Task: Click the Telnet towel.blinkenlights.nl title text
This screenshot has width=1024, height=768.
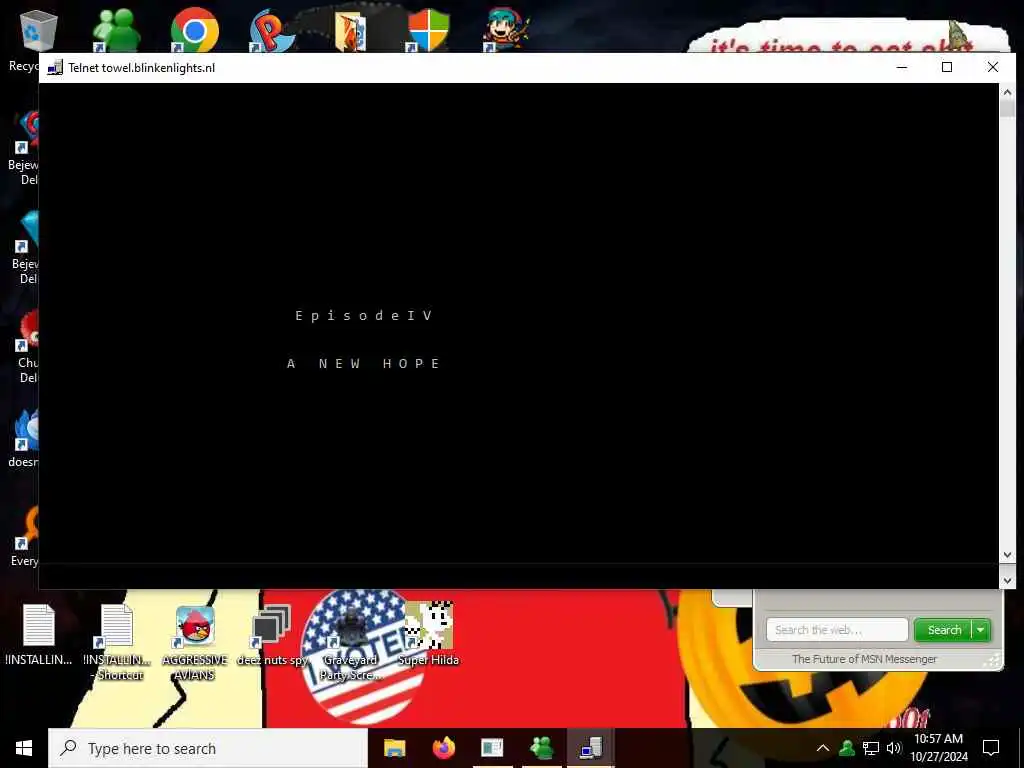Action: [x=141, y=68]
